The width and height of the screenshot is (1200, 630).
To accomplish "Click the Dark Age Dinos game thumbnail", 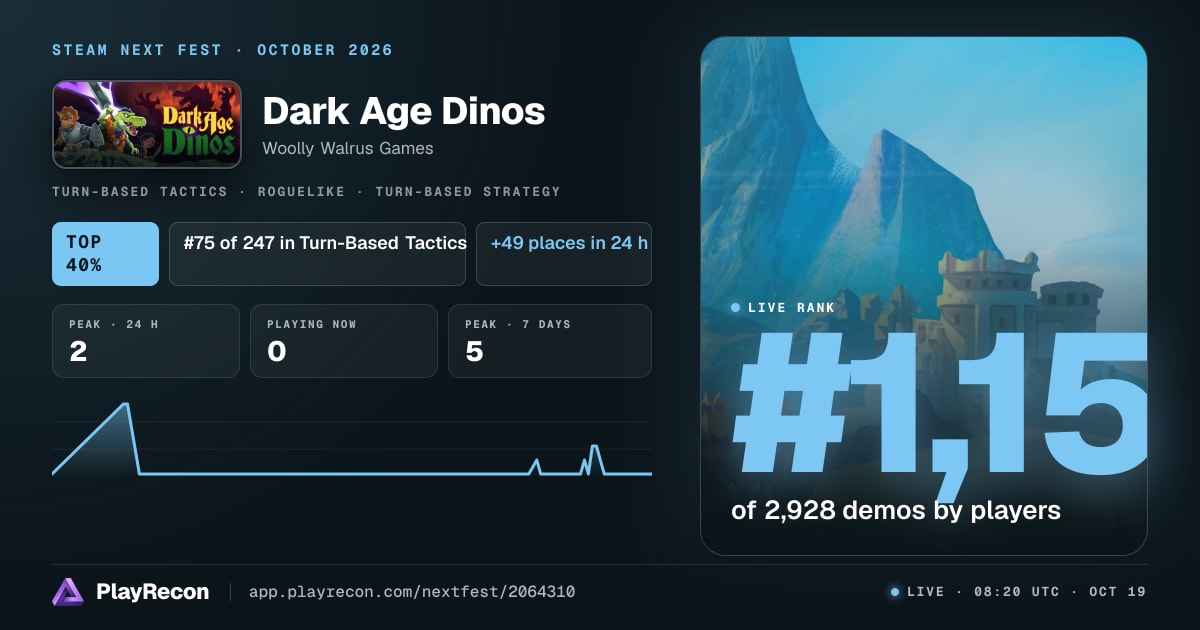I will tap(147, 124).
